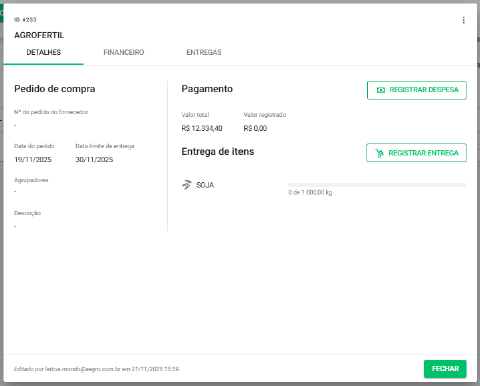
Task: Click the 'Agrupadores' label
Action: click(x=31, y=180)
